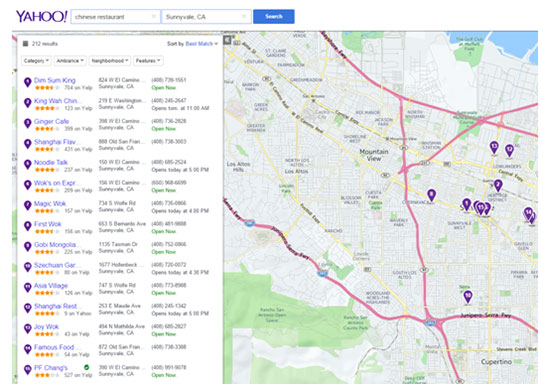
Task: Open Joy Wok listing
Action: (46, 326)
